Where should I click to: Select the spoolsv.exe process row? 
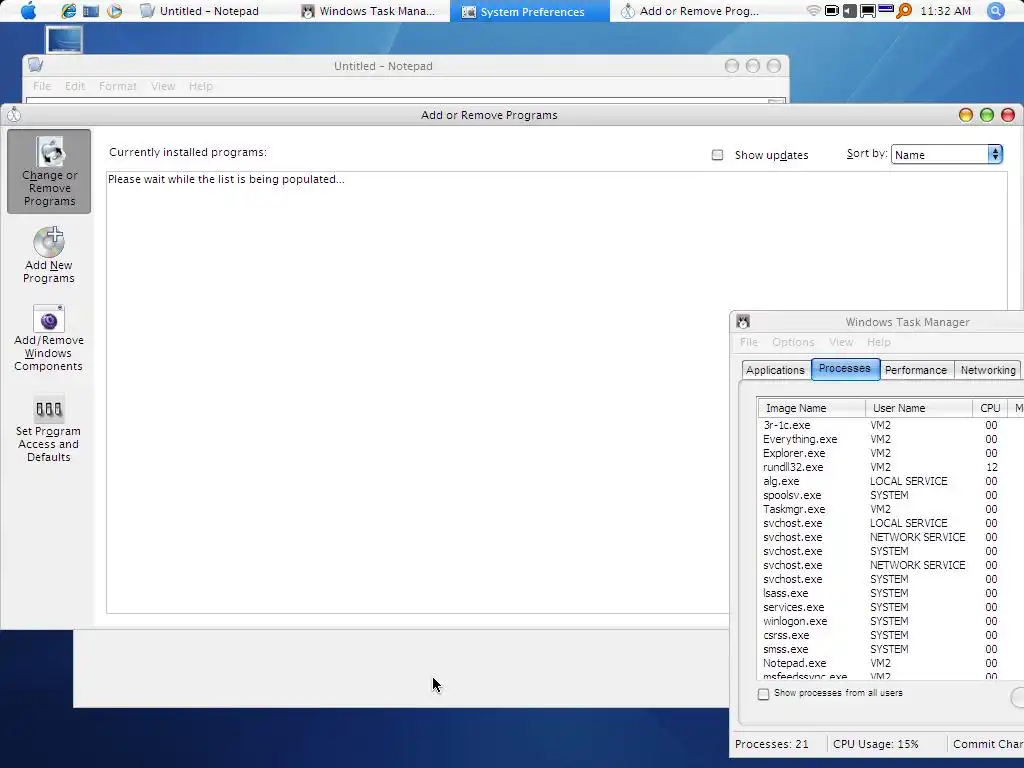(x=891, y=495)
